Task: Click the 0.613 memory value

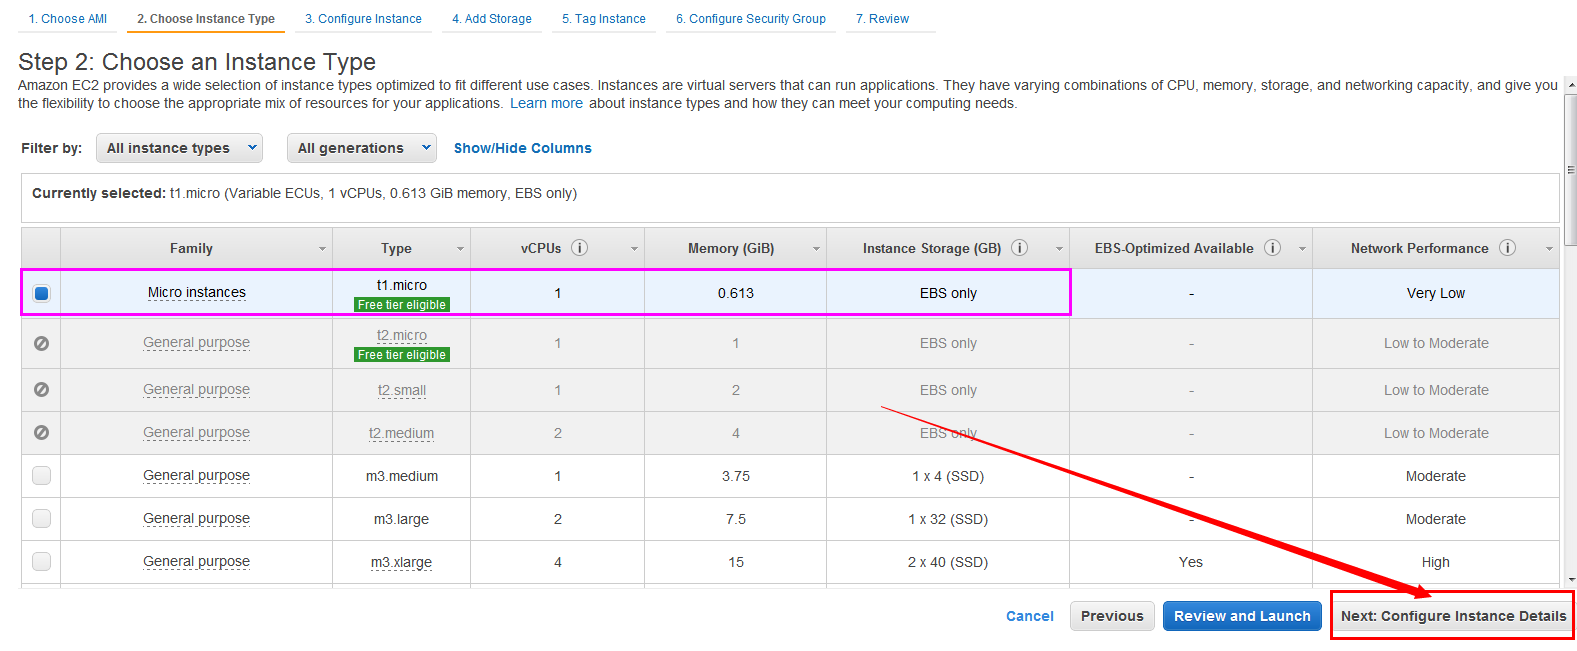Action: pyautogui.click(x=736, y=293)
